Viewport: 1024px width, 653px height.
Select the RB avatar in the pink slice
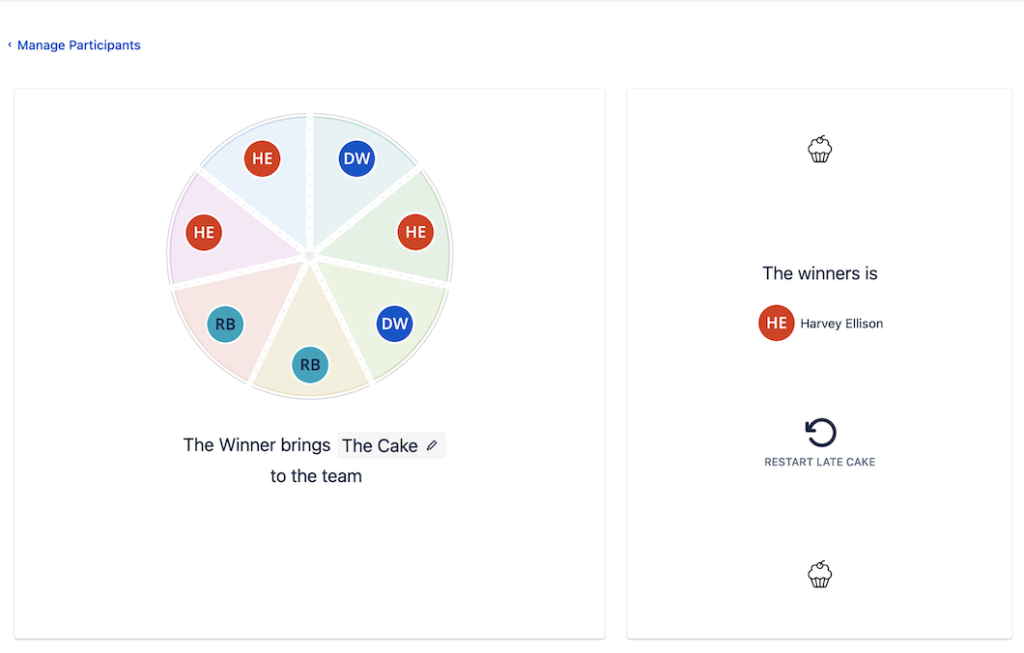coord(225,324)
